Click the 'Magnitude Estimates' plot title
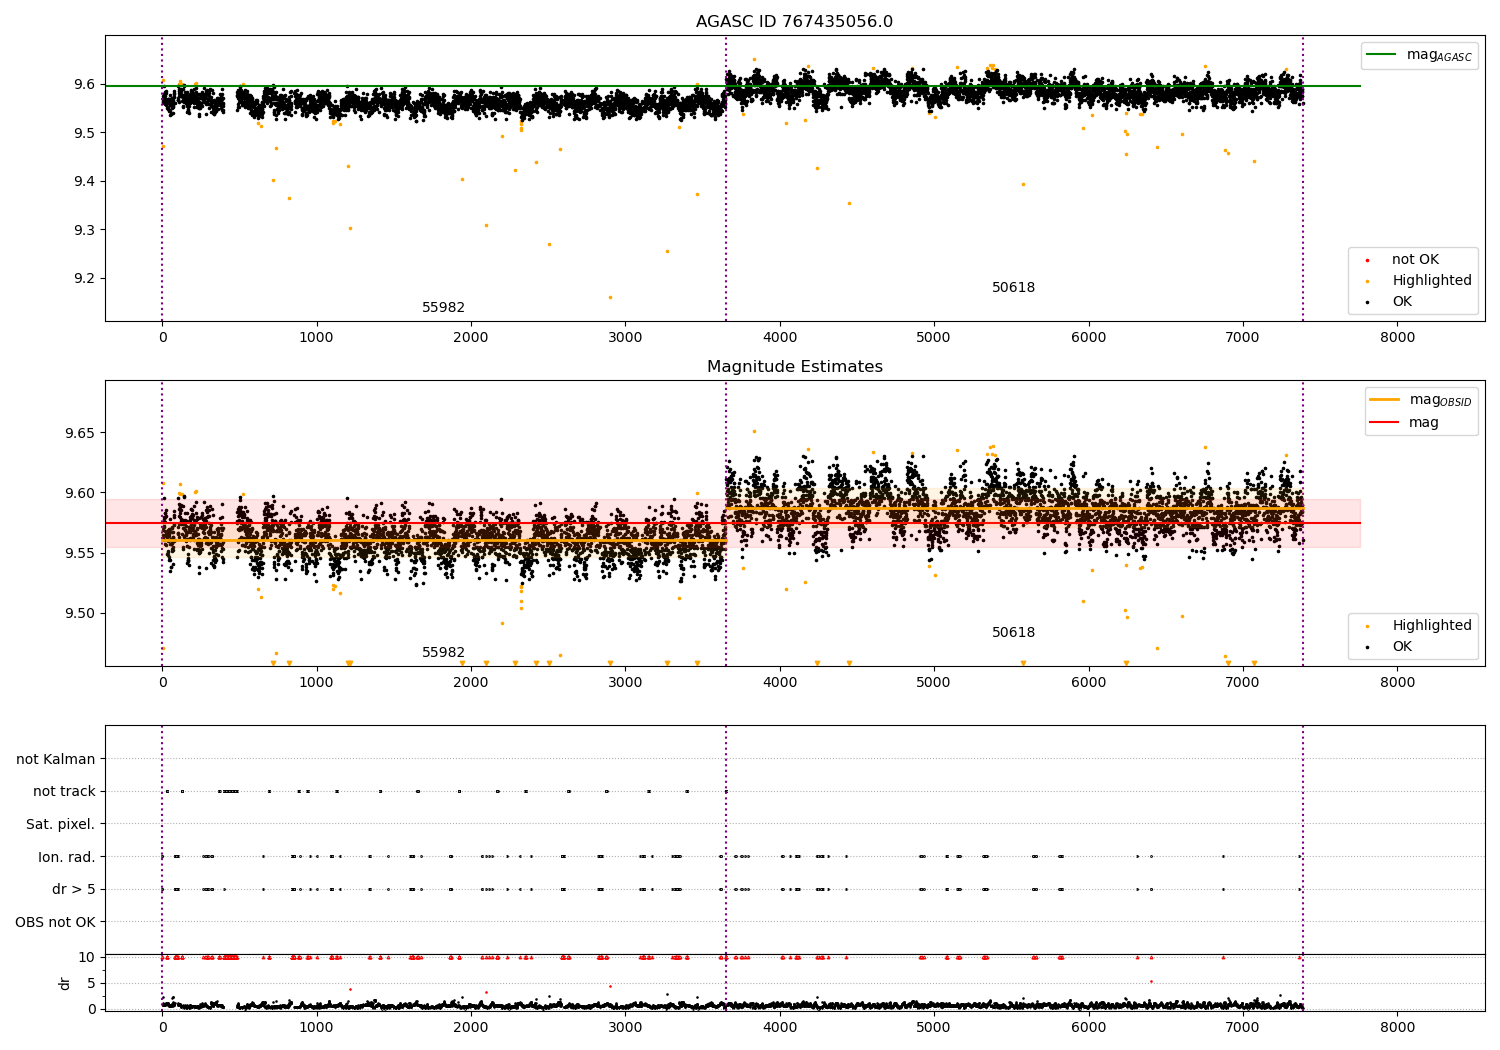The height and width of the screenshot is (1050, 1500). pos(794,367)
